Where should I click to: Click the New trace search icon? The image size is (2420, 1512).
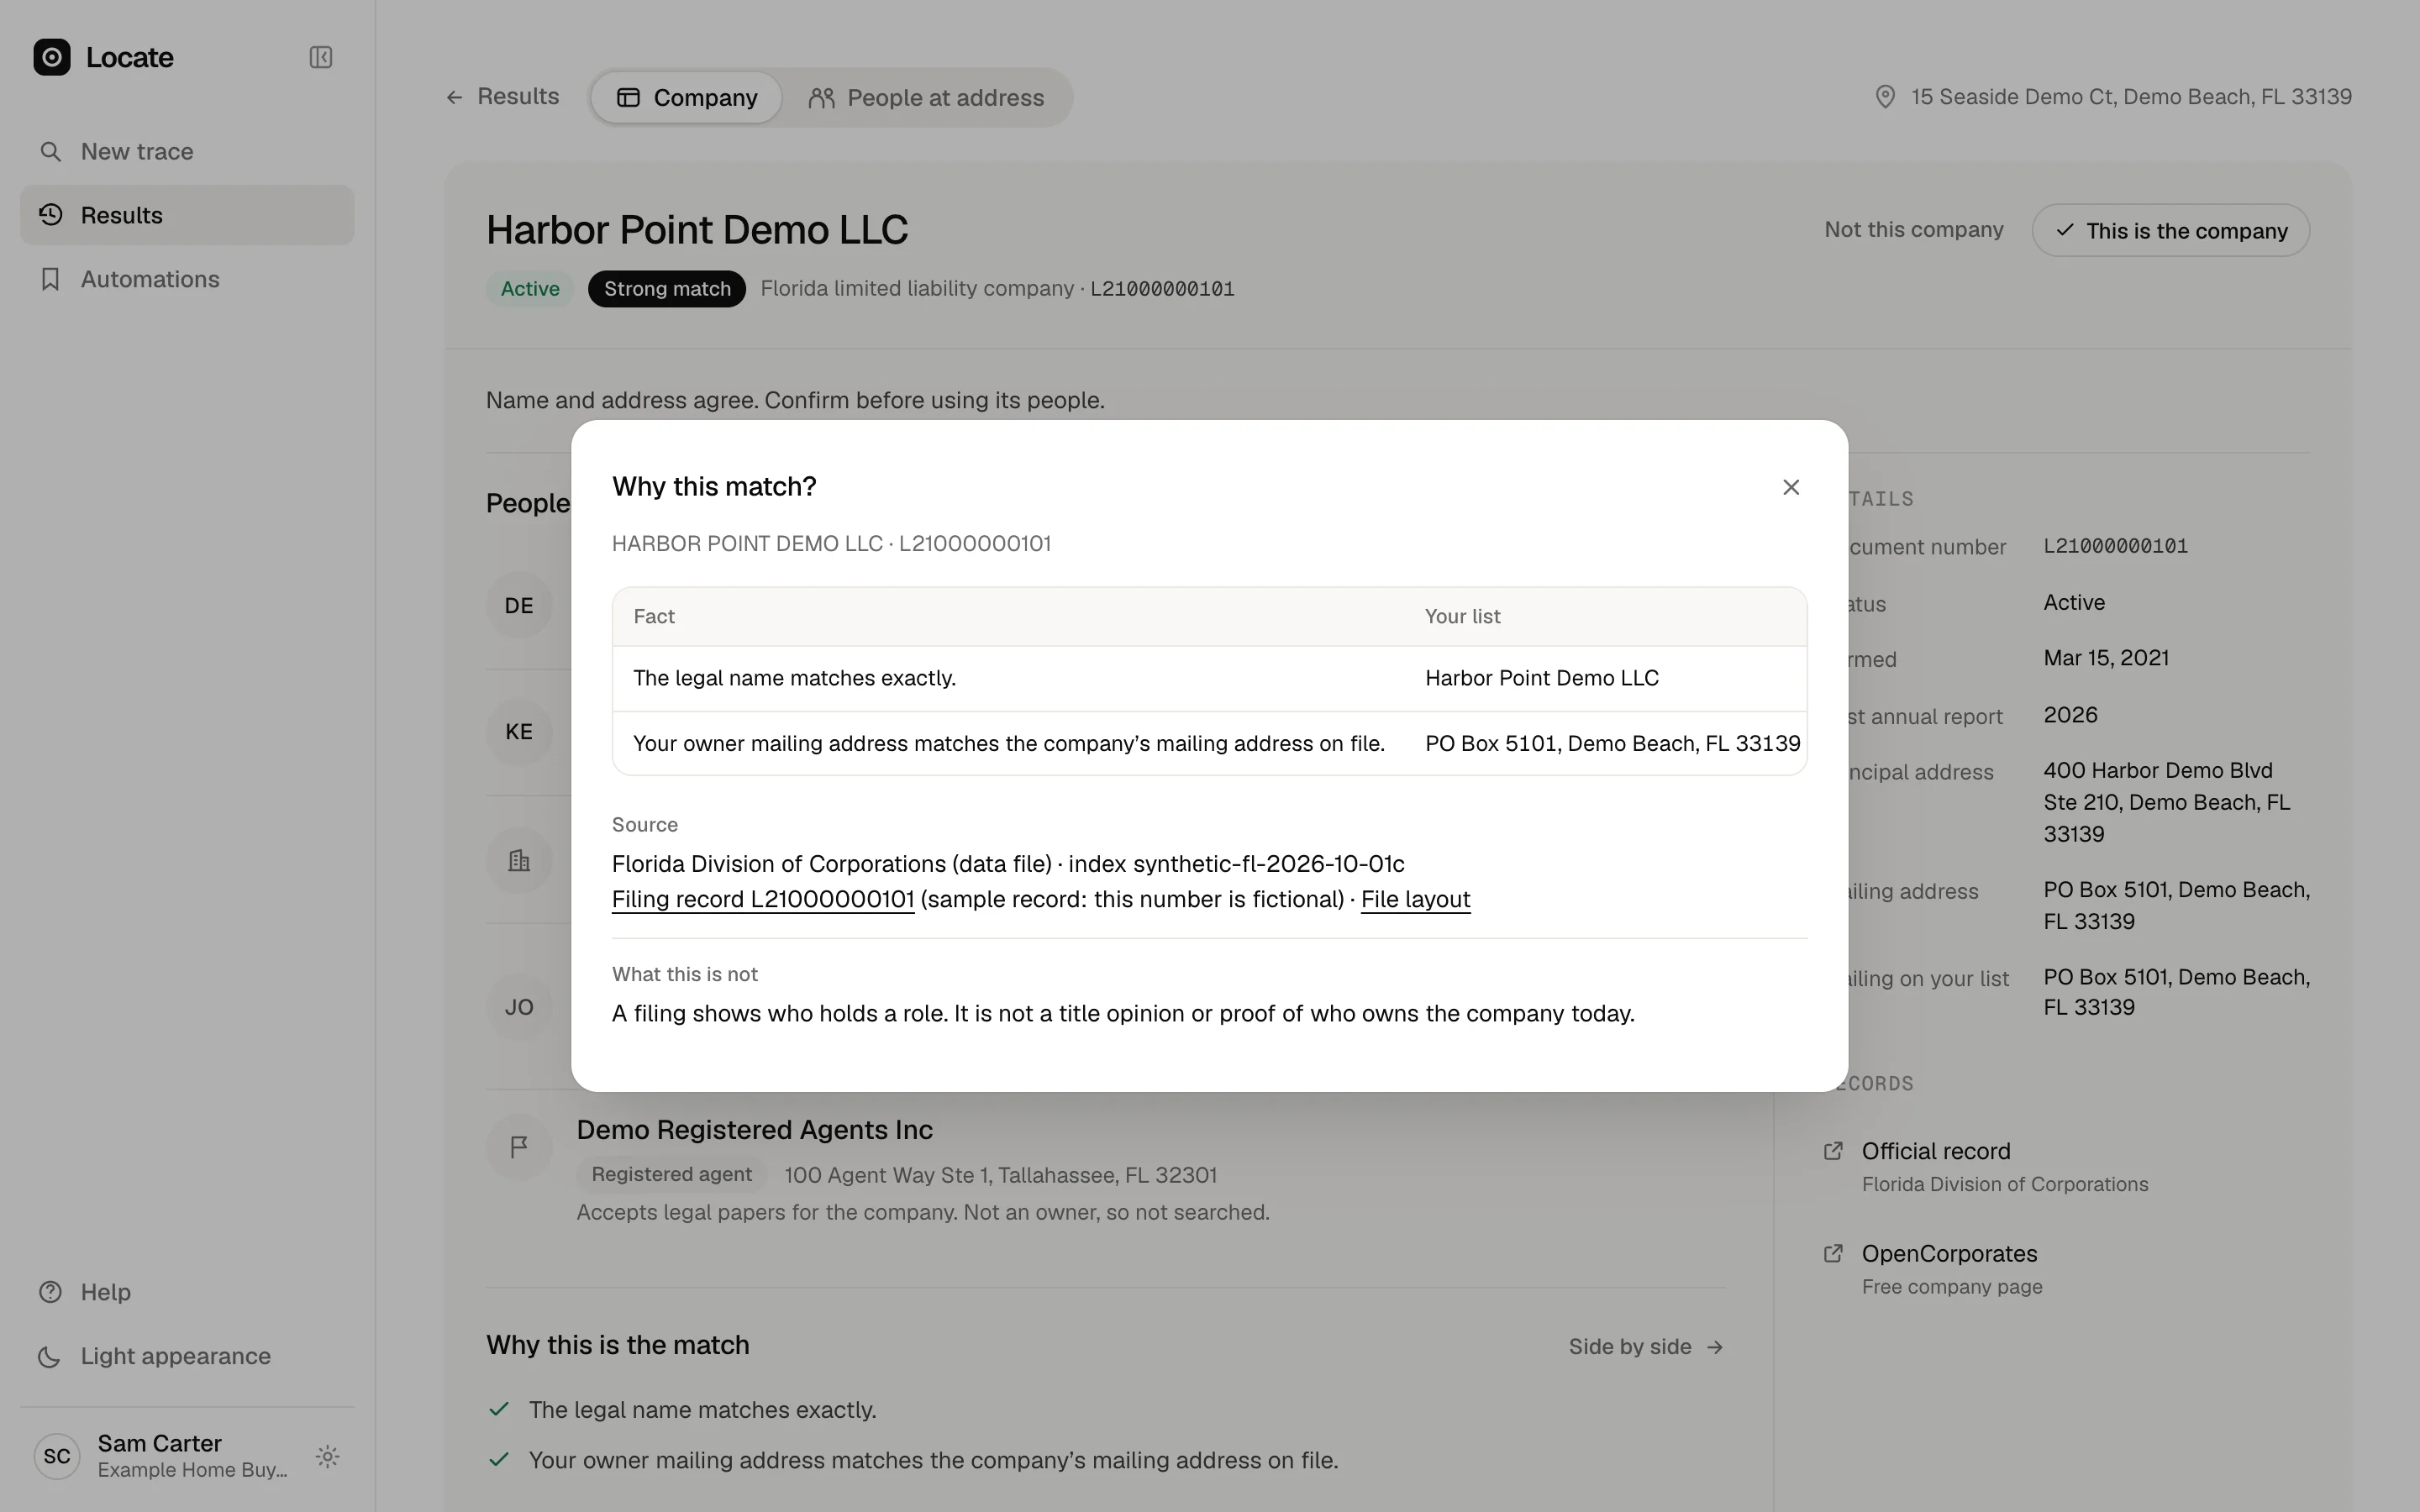pos(50,151)
